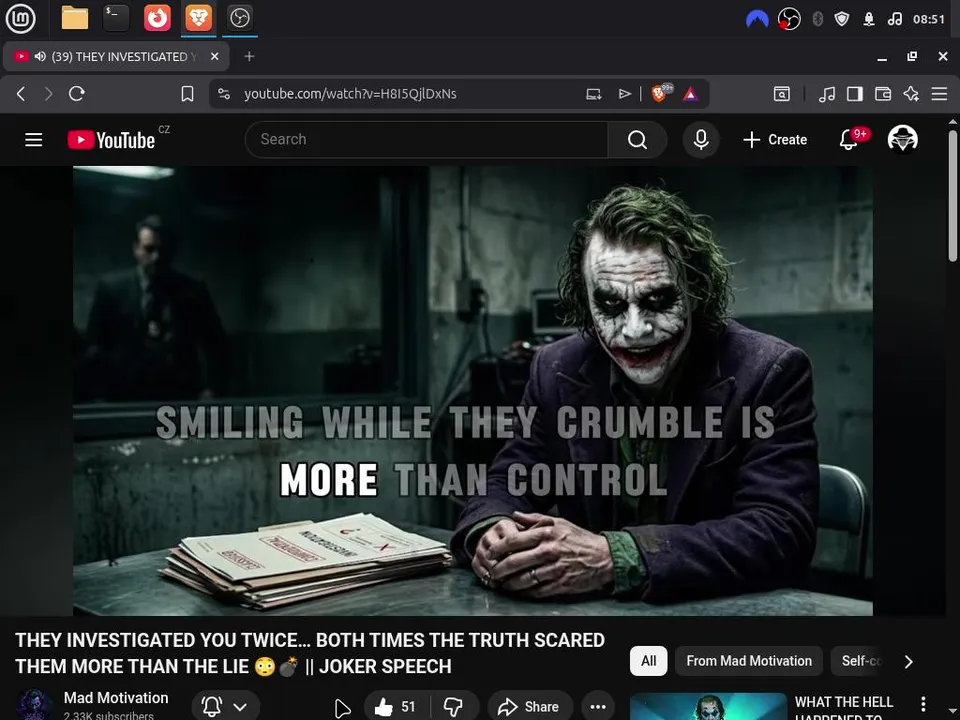The width and height of the screenshot is (960, 720).
Task: Open Brave media control music icon
Action: pos(827,94)
